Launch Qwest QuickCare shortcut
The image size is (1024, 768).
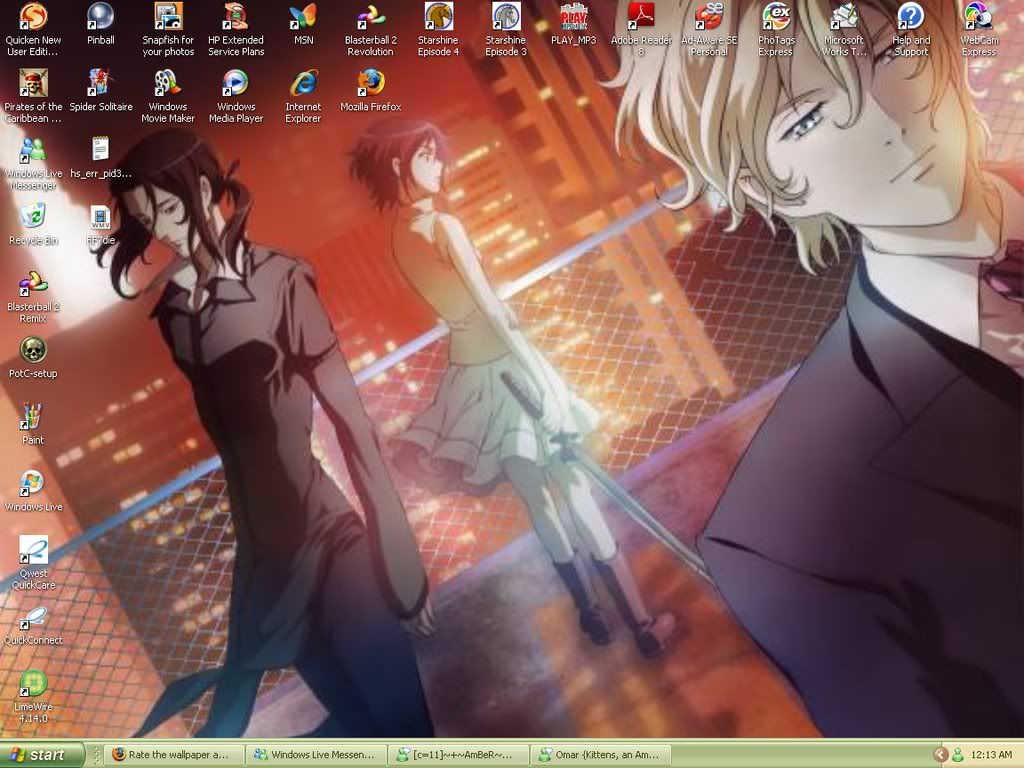click(33, 563)
